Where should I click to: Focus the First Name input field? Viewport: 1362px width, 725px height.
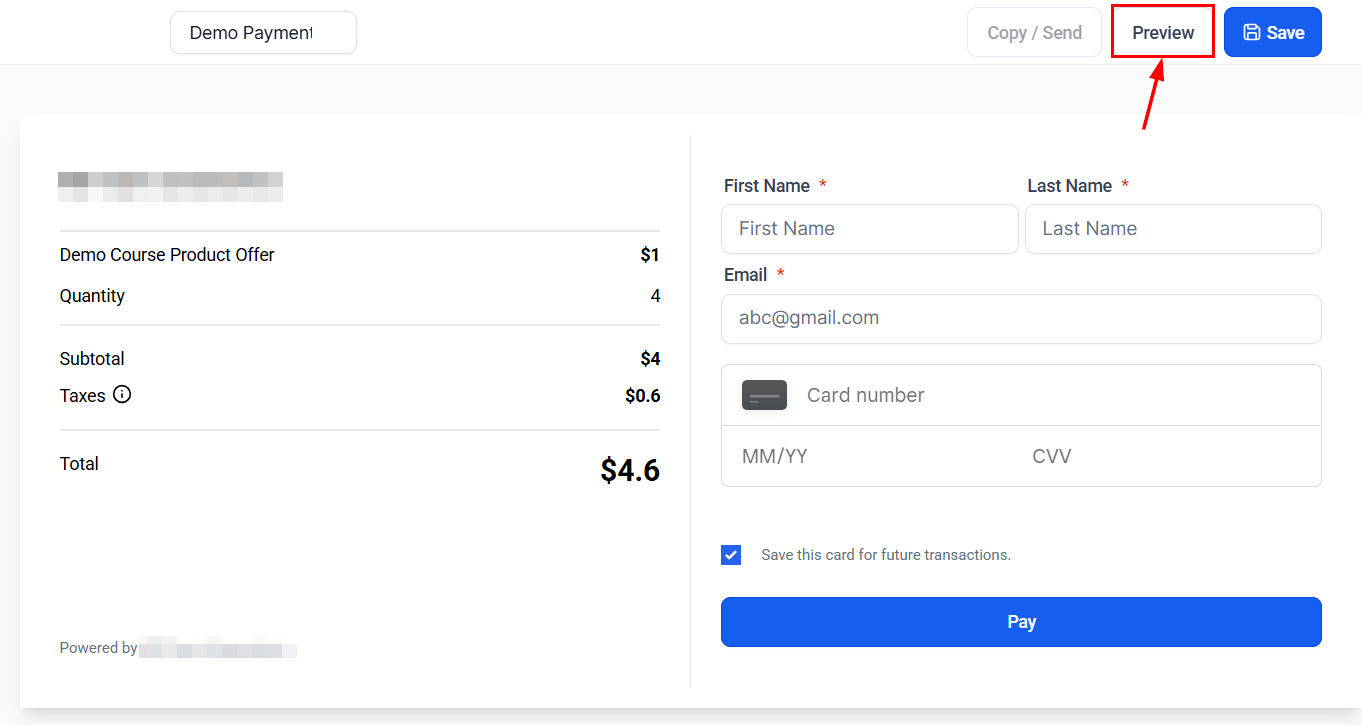coord(869,229)
